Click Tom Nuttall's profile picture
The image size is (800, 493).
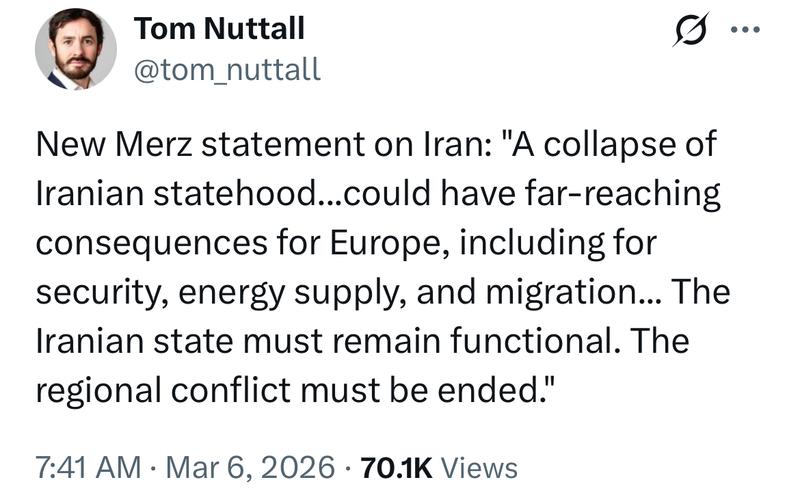[76, 49]
